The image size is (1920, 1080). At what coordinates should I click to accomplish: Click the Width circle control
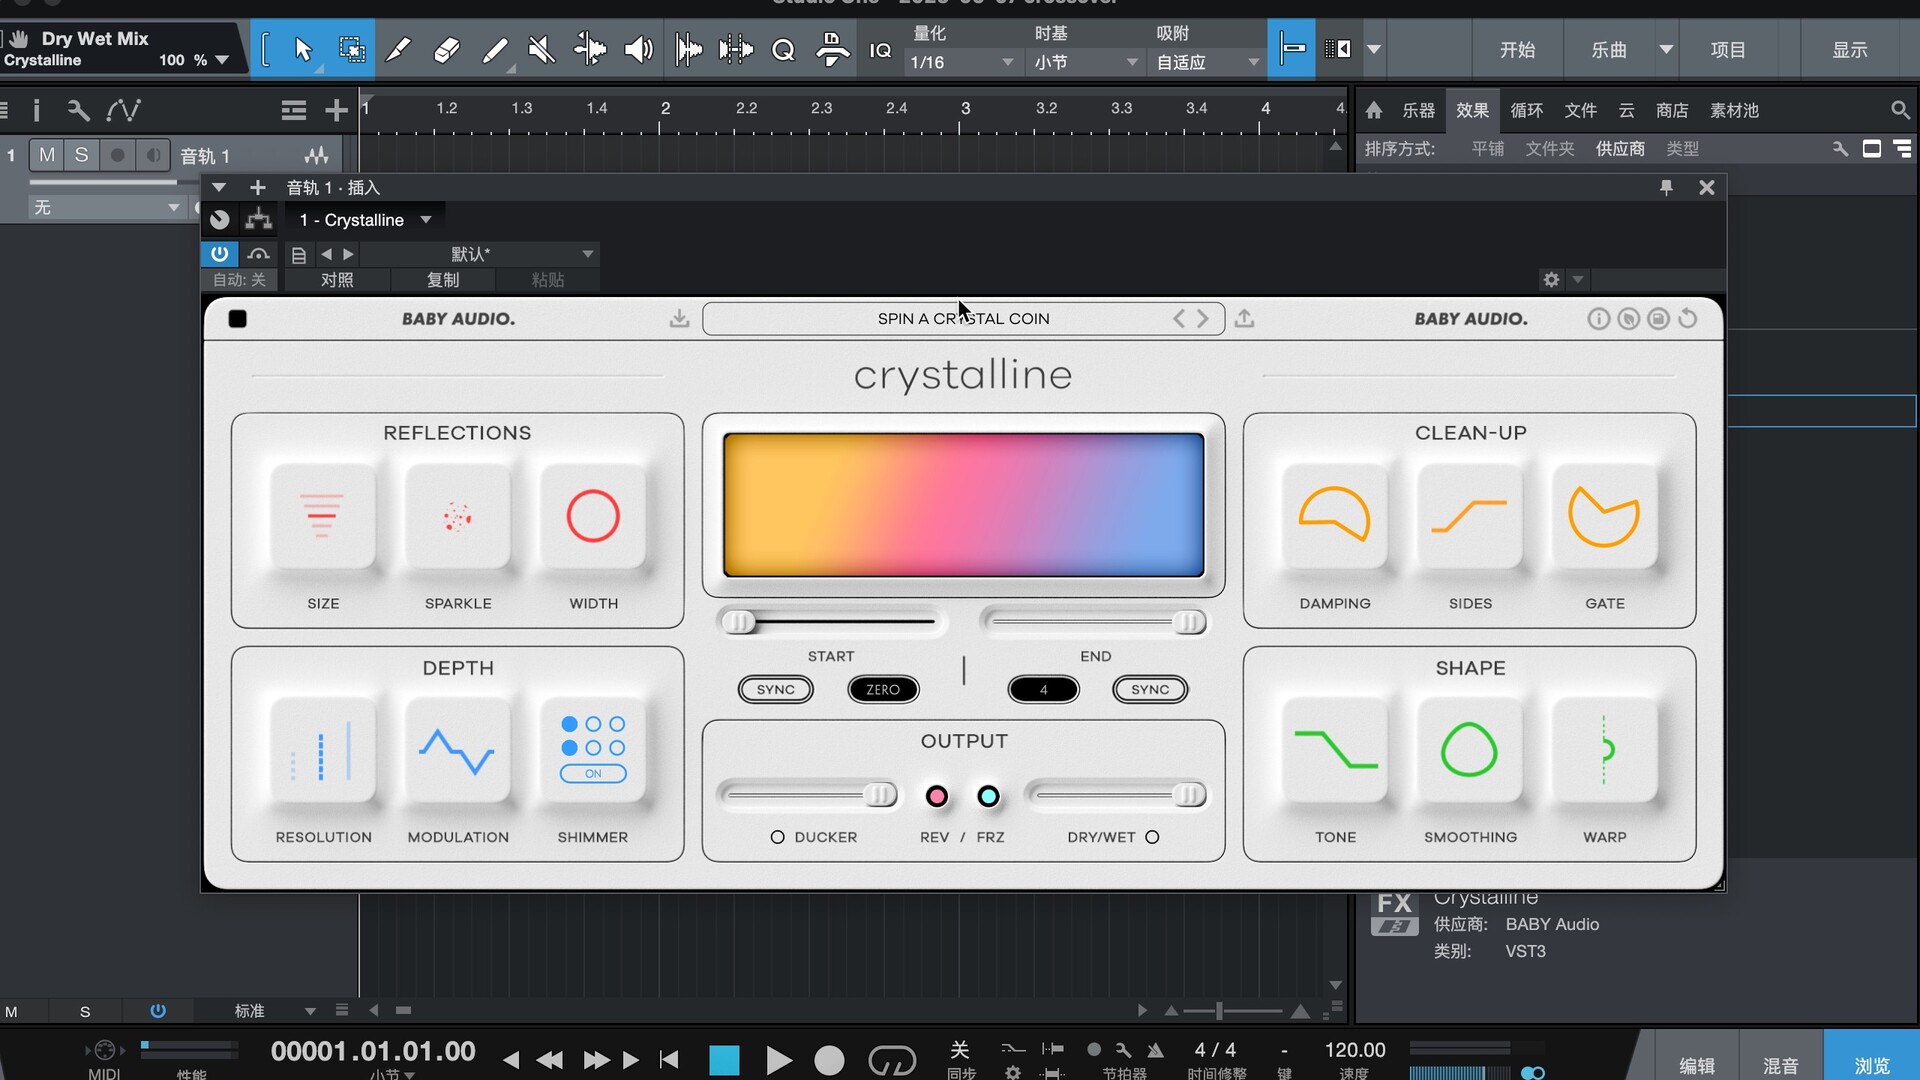click(593, 517)
